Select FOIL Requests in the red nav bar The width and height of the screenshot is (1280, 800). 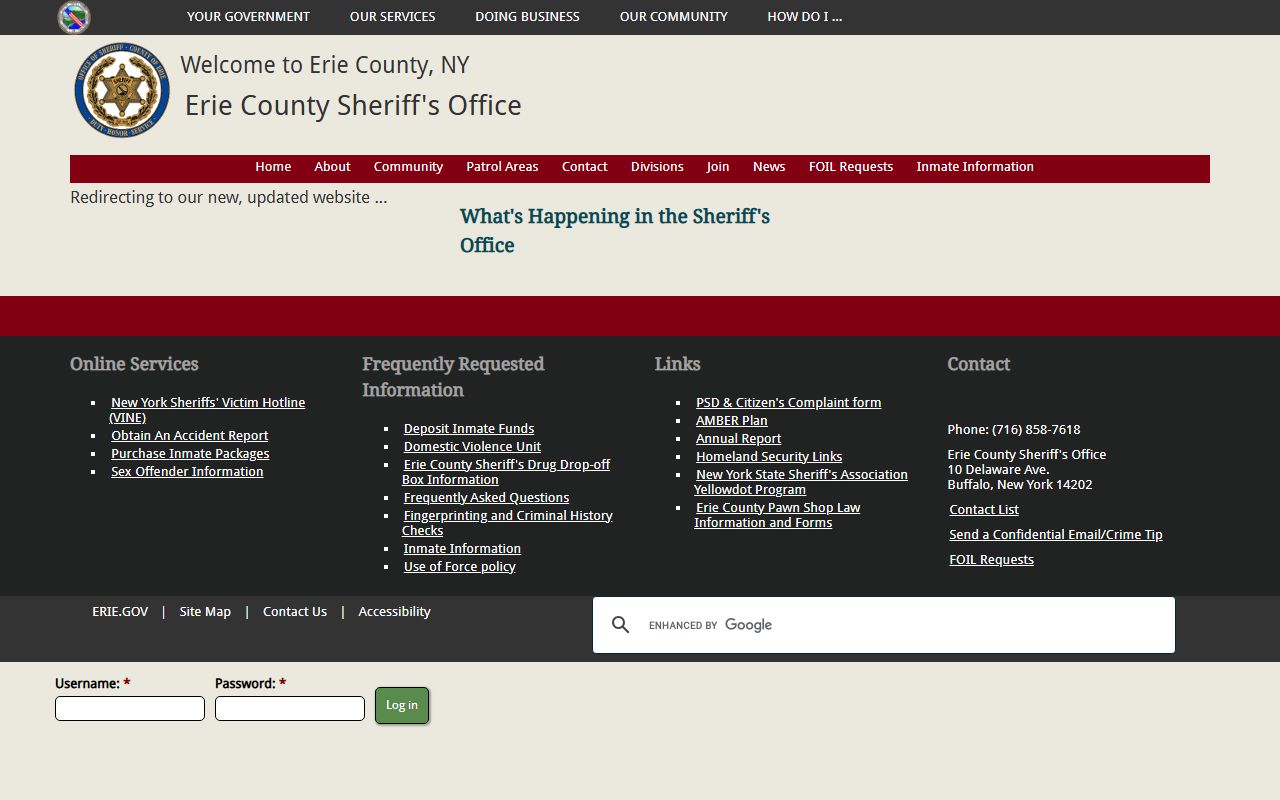(851, 167)
